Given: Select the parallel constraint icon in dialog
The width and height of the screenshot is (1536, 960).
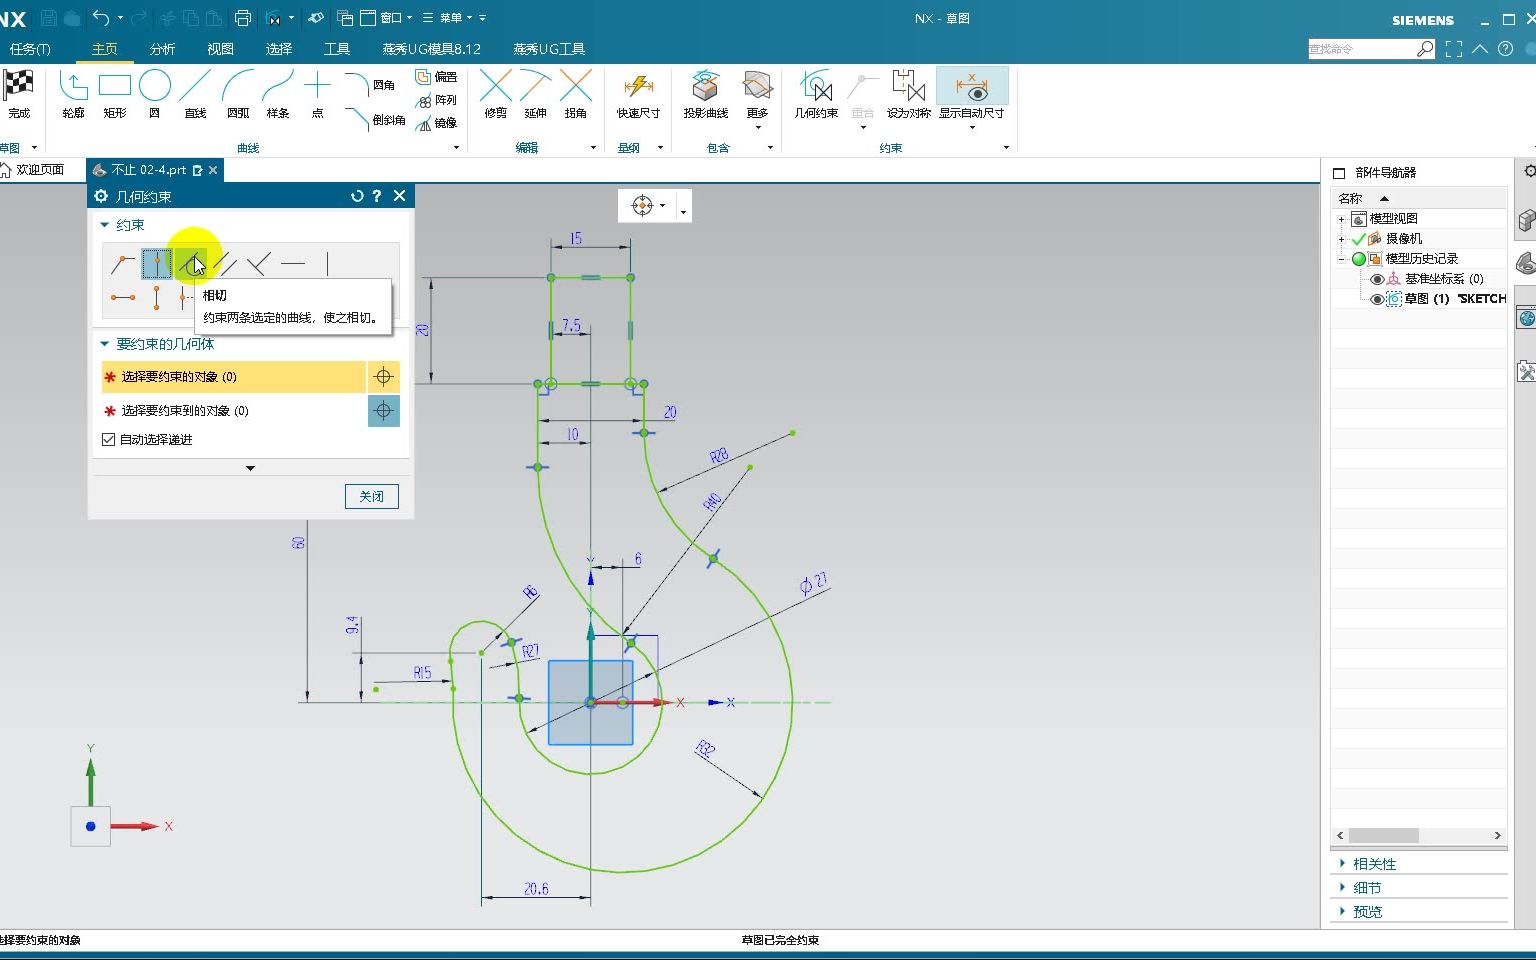Looking at the screenshot, I should pyautogui.click(x=226, y=264).
